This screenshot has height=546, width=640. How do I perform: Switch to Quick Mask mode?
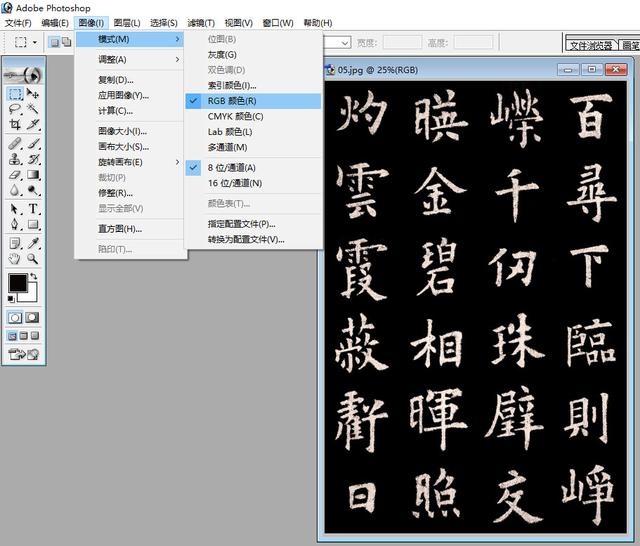32,317
